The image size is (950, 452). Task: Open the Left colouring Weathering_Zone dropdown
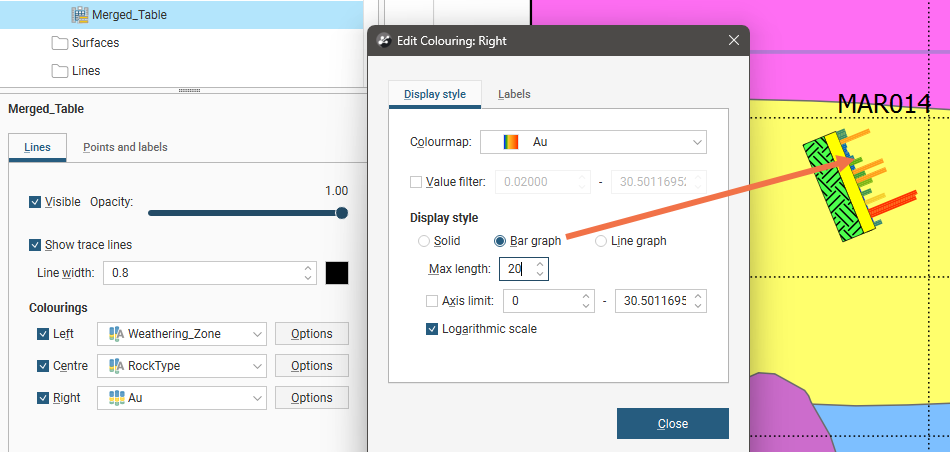click(182, 334)
